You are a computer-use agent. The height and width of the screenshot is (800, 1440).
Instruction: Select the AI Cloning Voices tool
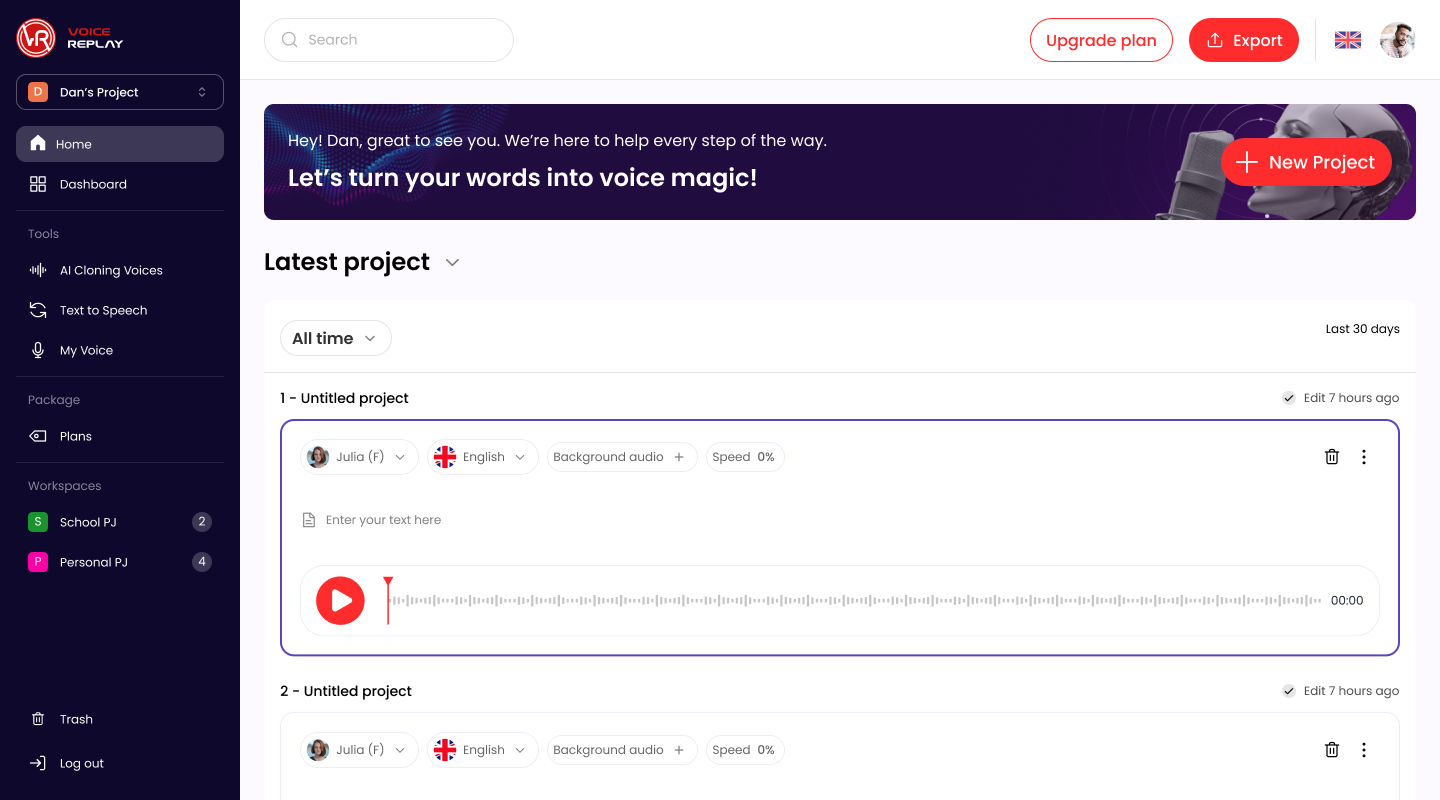pyautogui.click(x=110, y=270)
